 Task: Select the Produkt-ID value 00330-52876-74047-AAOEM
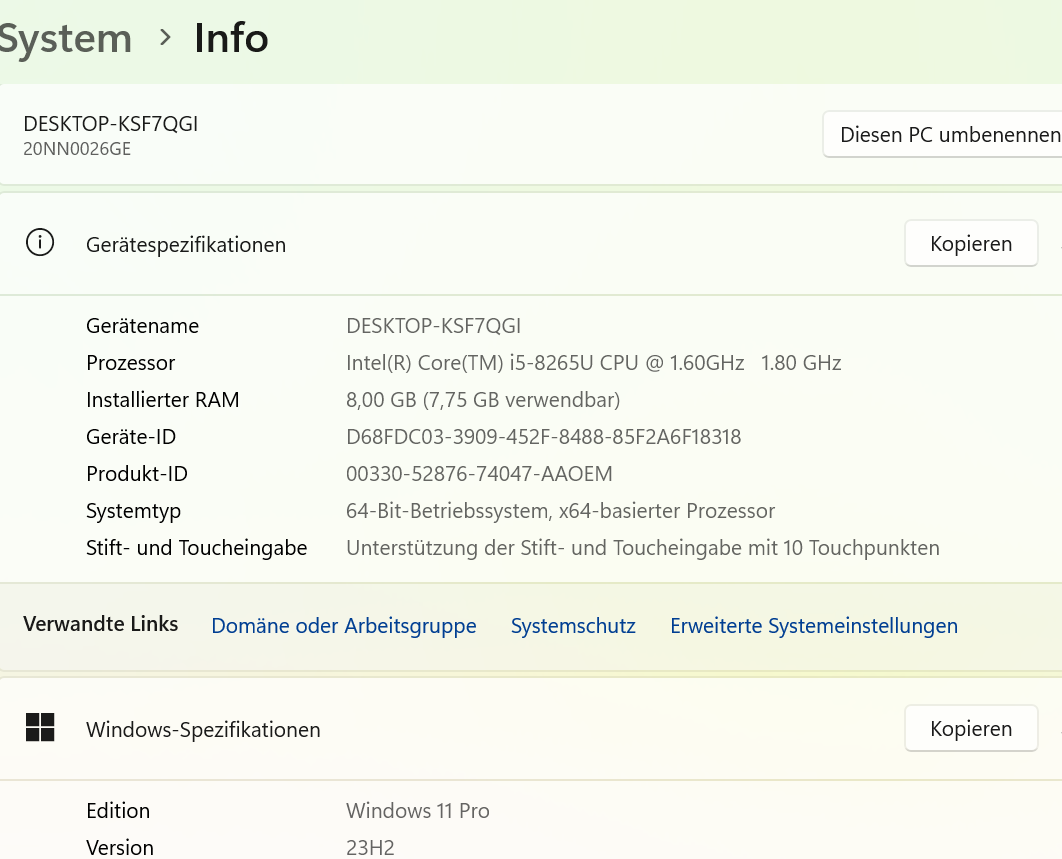[480, 474]
